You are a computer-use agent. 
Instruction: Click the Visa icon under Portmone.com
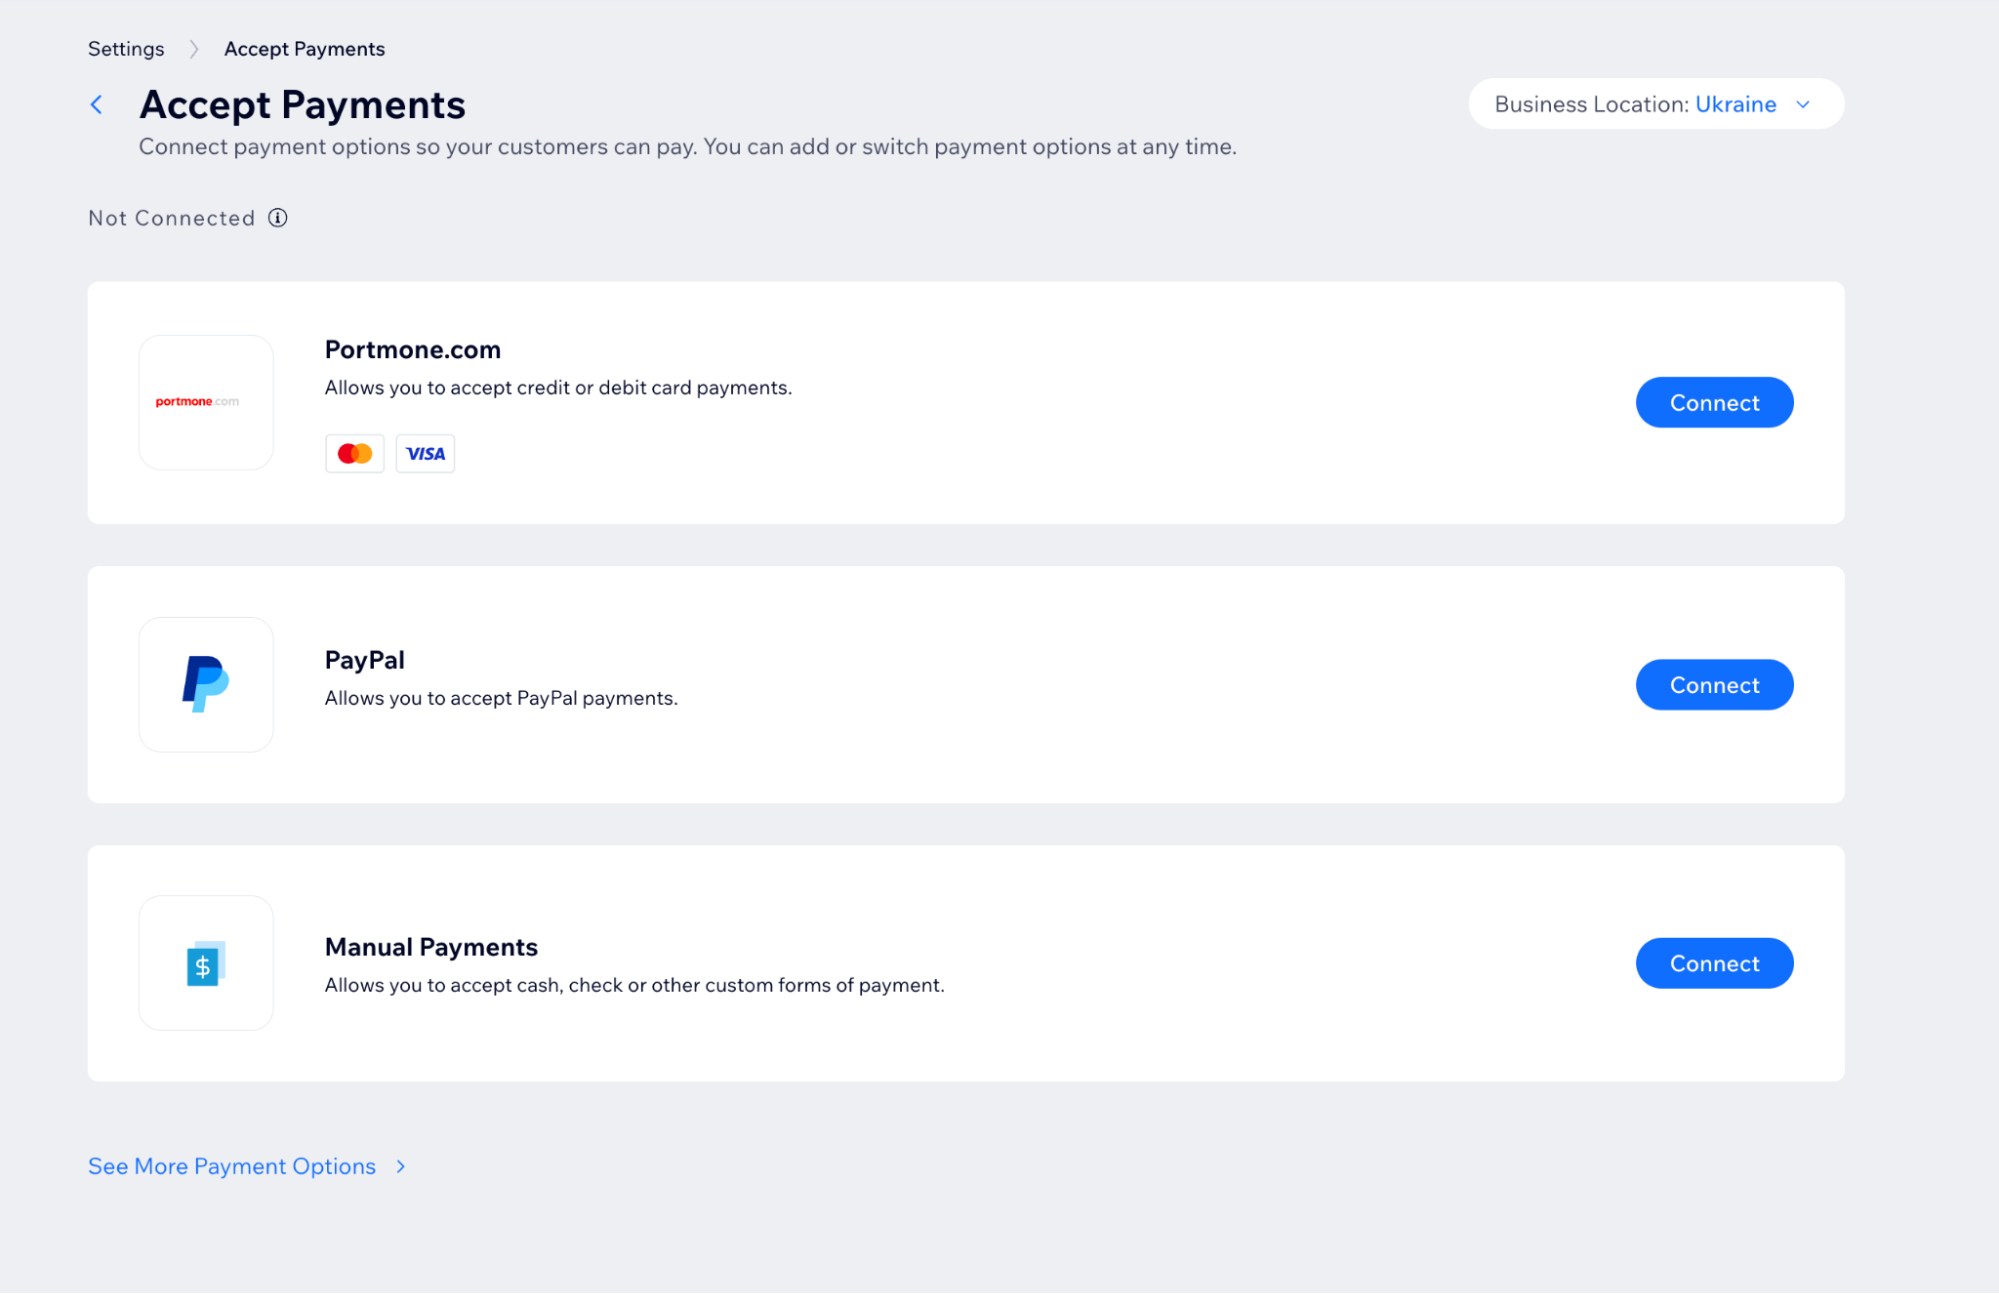[x=424, y=453]
